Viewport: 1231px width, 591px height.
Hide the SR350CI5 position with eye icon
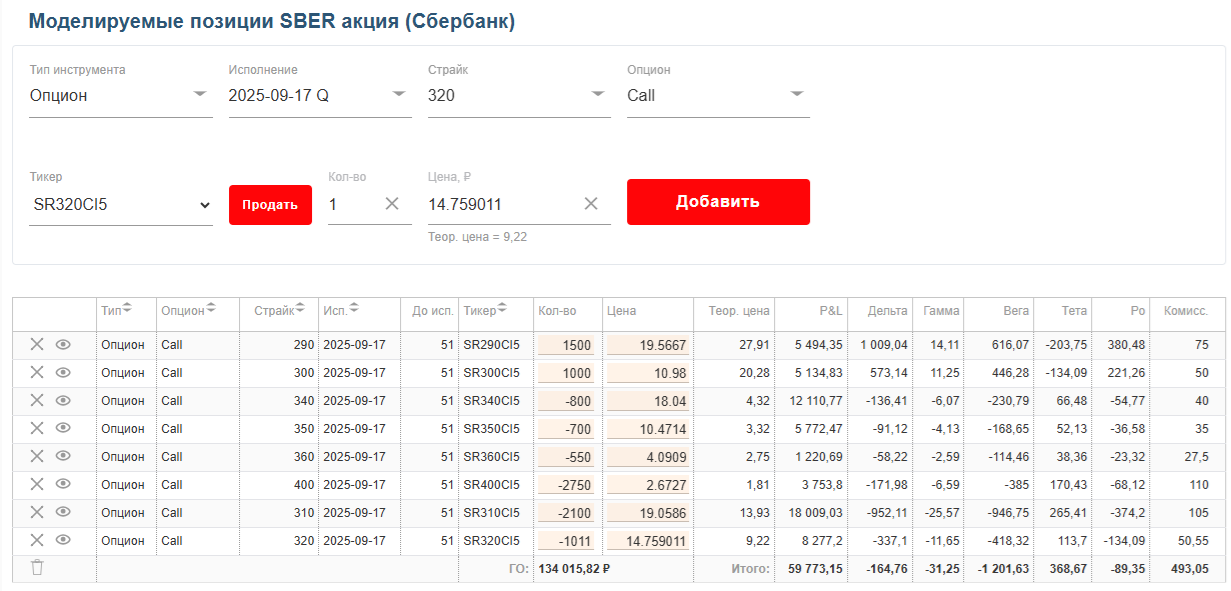pyautogui.click(x=63, y=428)
